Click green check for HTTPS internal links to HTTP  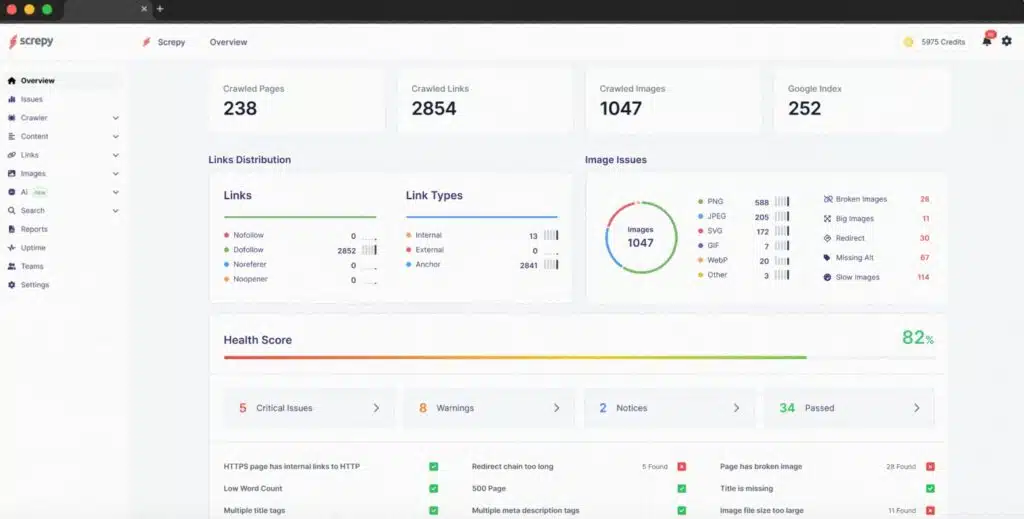pyautogui.click(x=433, y=467)
